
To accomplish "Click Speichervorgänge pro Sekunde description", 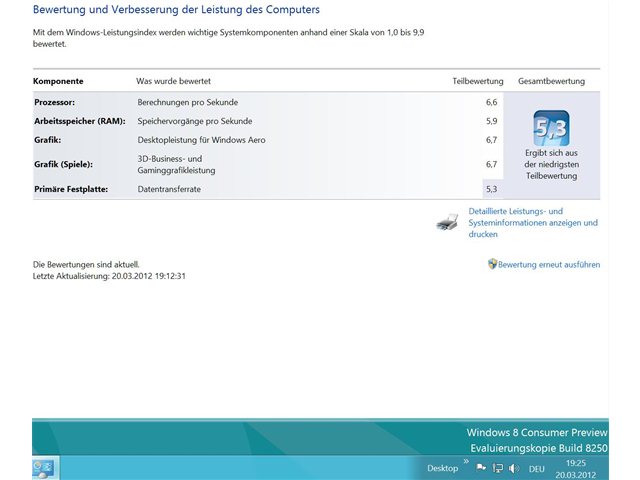I will [x=195, y=121].
